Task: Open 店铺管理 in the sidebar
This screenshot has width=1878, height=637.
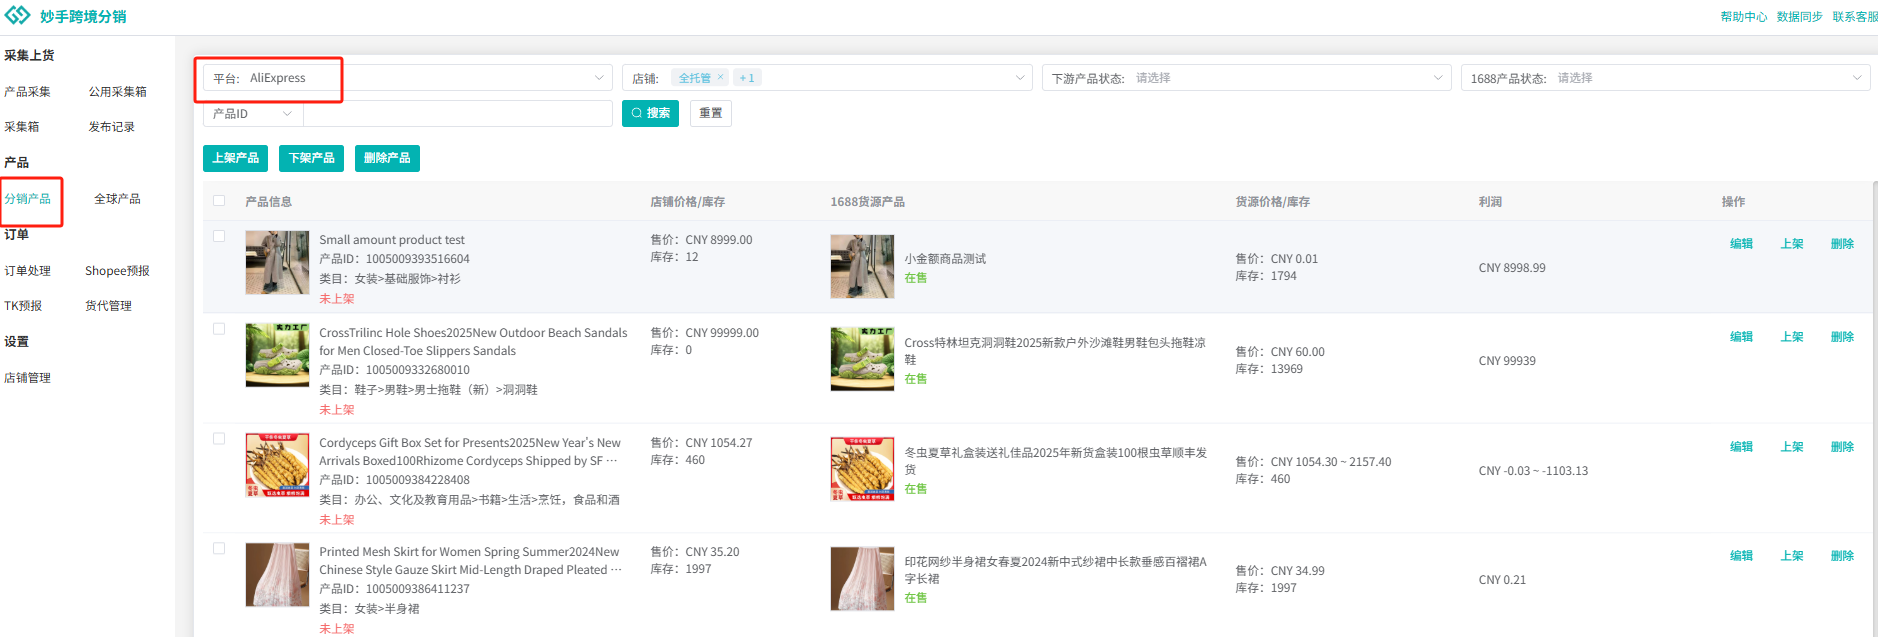Action: tap(27, 378)
